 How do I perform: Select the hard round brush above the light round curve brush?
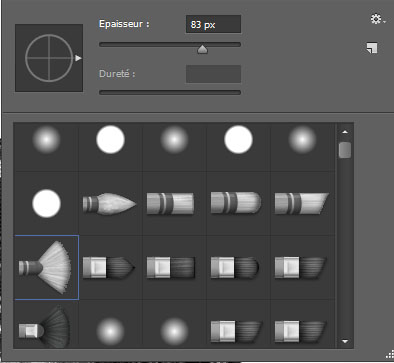coord(238,139)
